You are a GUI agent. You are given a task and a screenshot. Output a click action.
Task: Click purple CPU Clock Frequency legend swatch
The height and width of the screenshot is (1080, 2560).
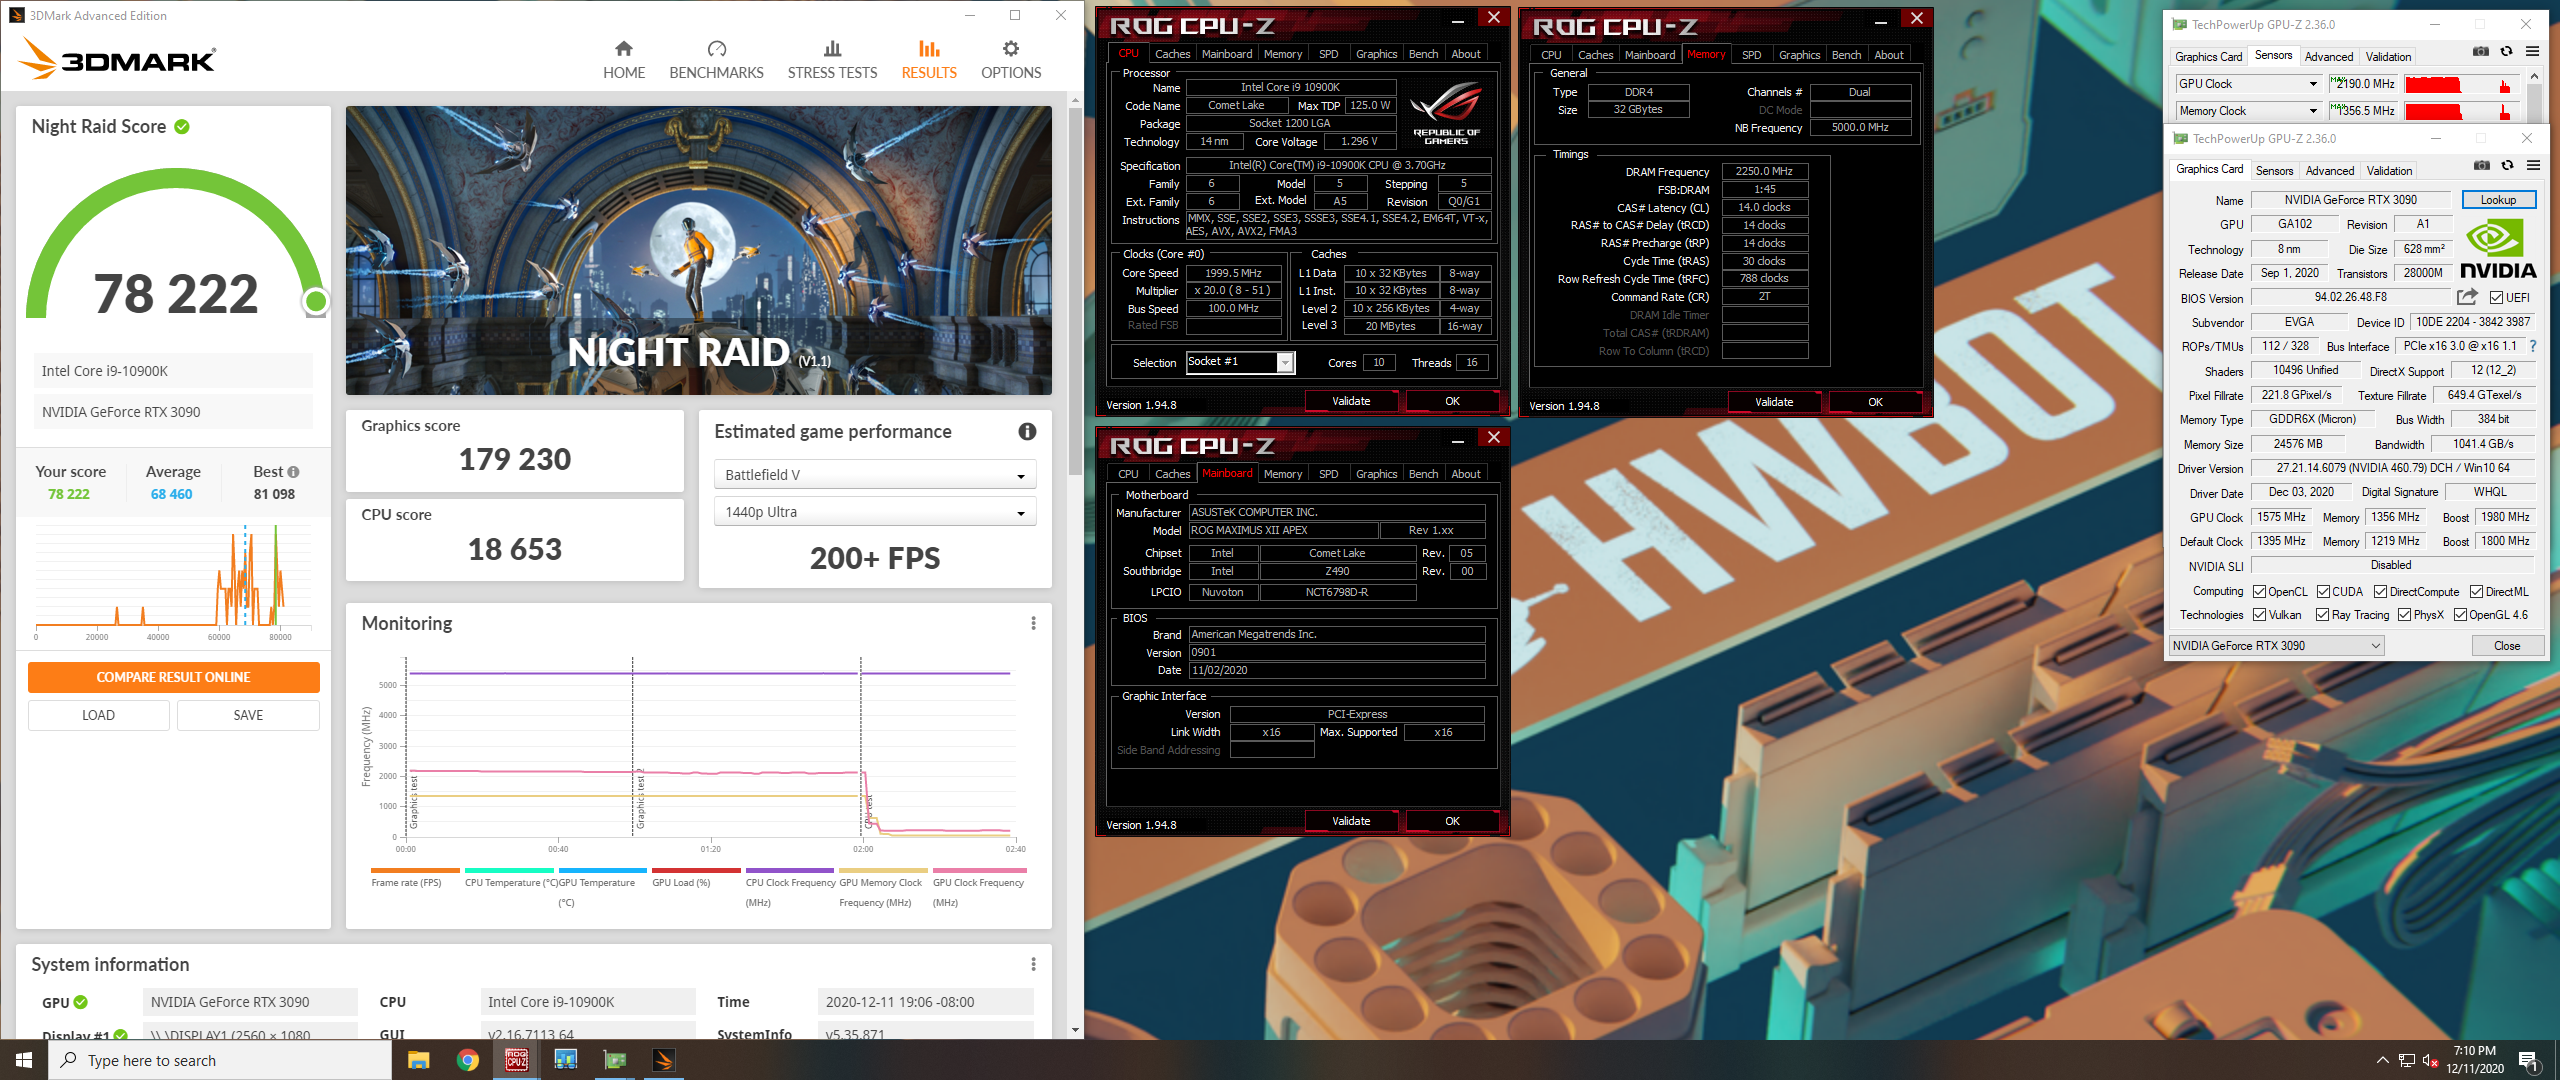(789, 870)
